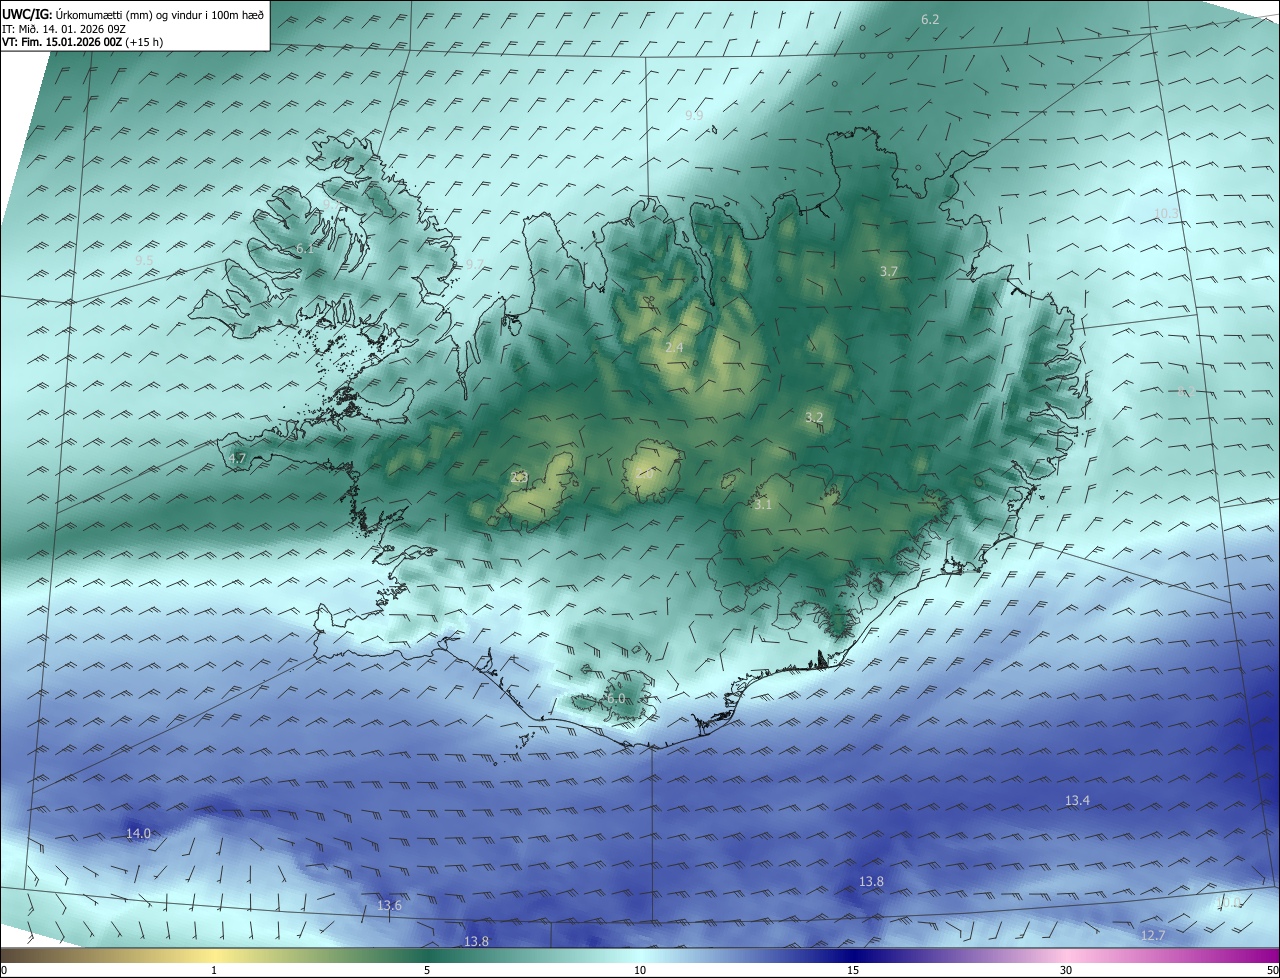
Task: Click the color scale tick label 50
Action: (1273, 970)
